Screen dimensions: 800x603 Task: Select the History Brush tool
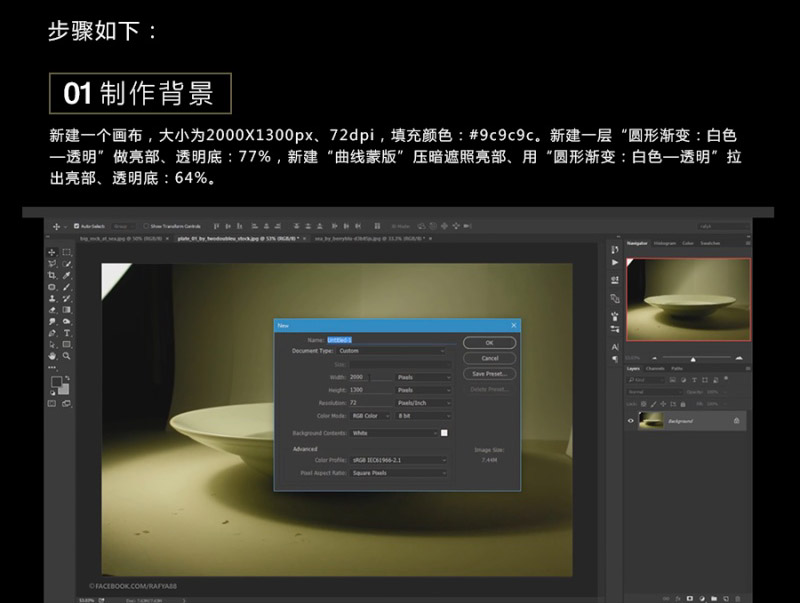point(66,298)
